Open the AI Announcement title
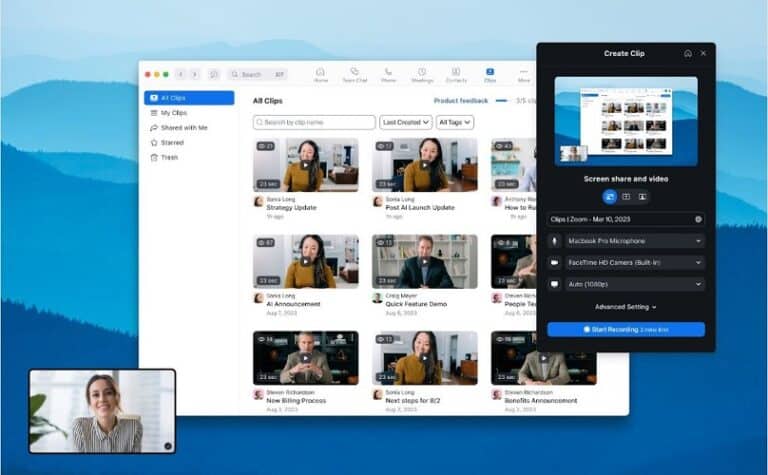 pyautogui.click(x=293, y=304)
